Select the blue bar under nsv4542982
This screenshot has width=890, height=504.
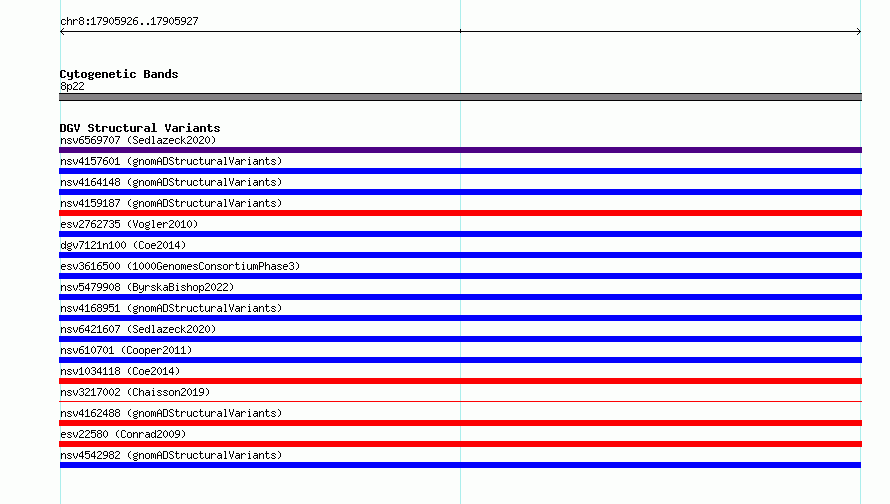460,465
